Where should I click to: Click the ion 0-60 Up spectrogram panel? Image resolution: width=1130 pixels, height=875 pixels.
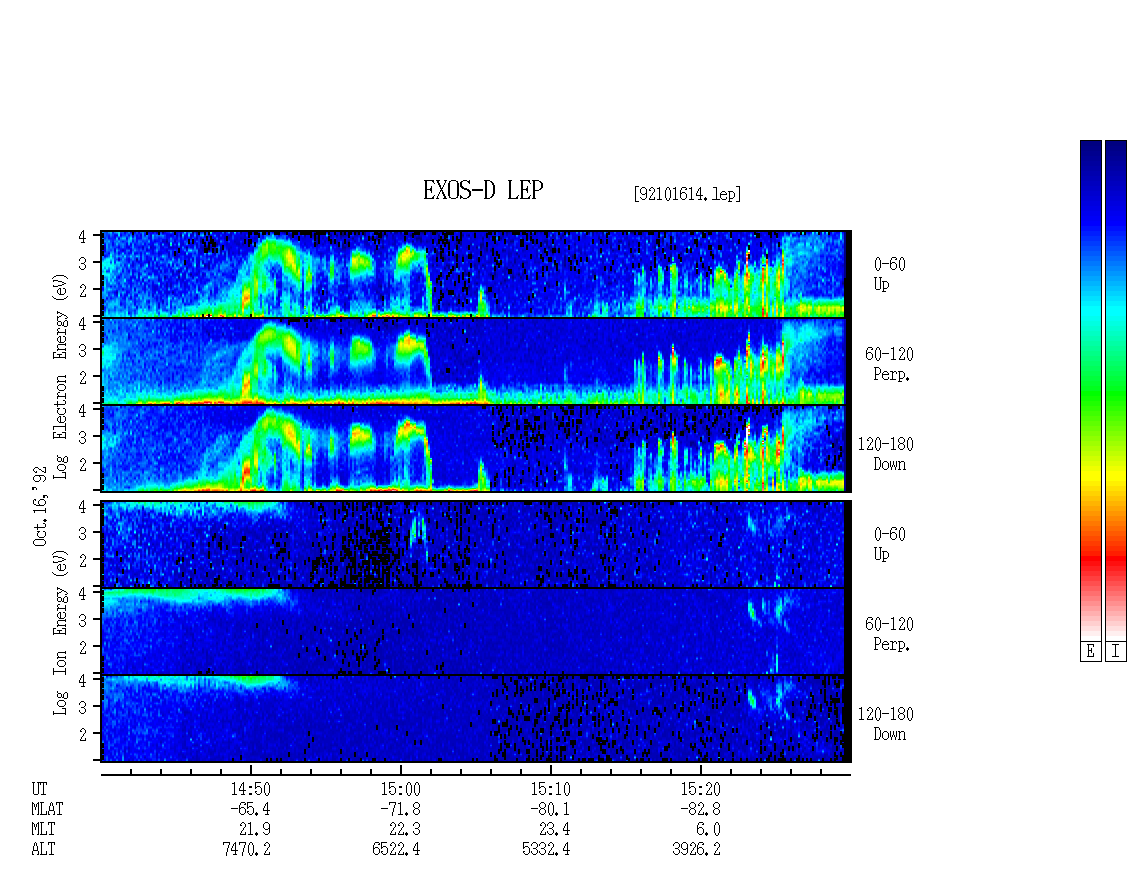coord(474,544)
